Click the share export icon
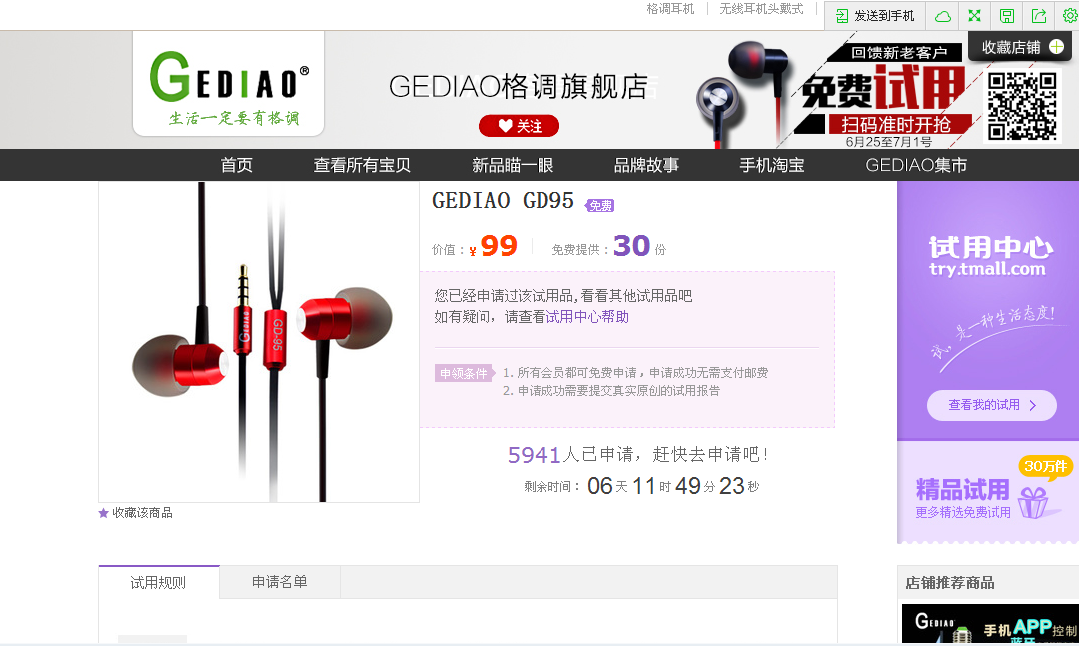Viewport: 1079px width, 646px height. tap(1039, 16)
